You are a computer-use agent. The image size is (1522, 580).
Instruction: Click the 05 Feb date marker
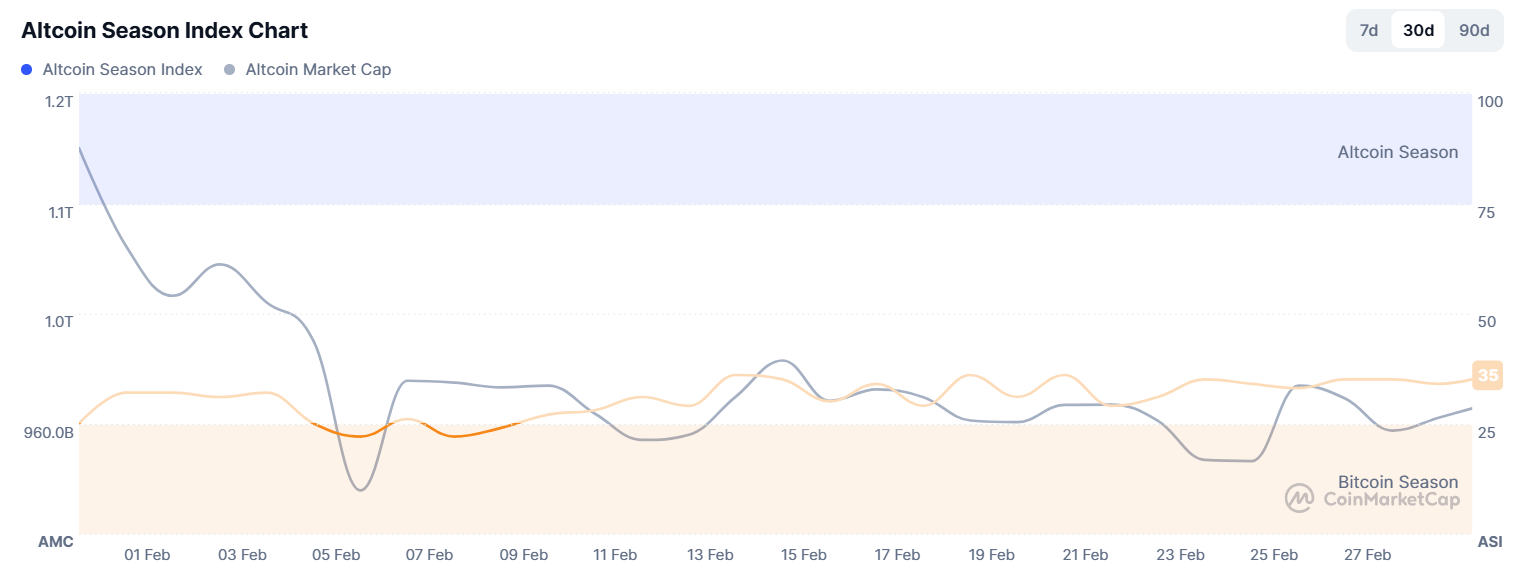coord(336,555)
